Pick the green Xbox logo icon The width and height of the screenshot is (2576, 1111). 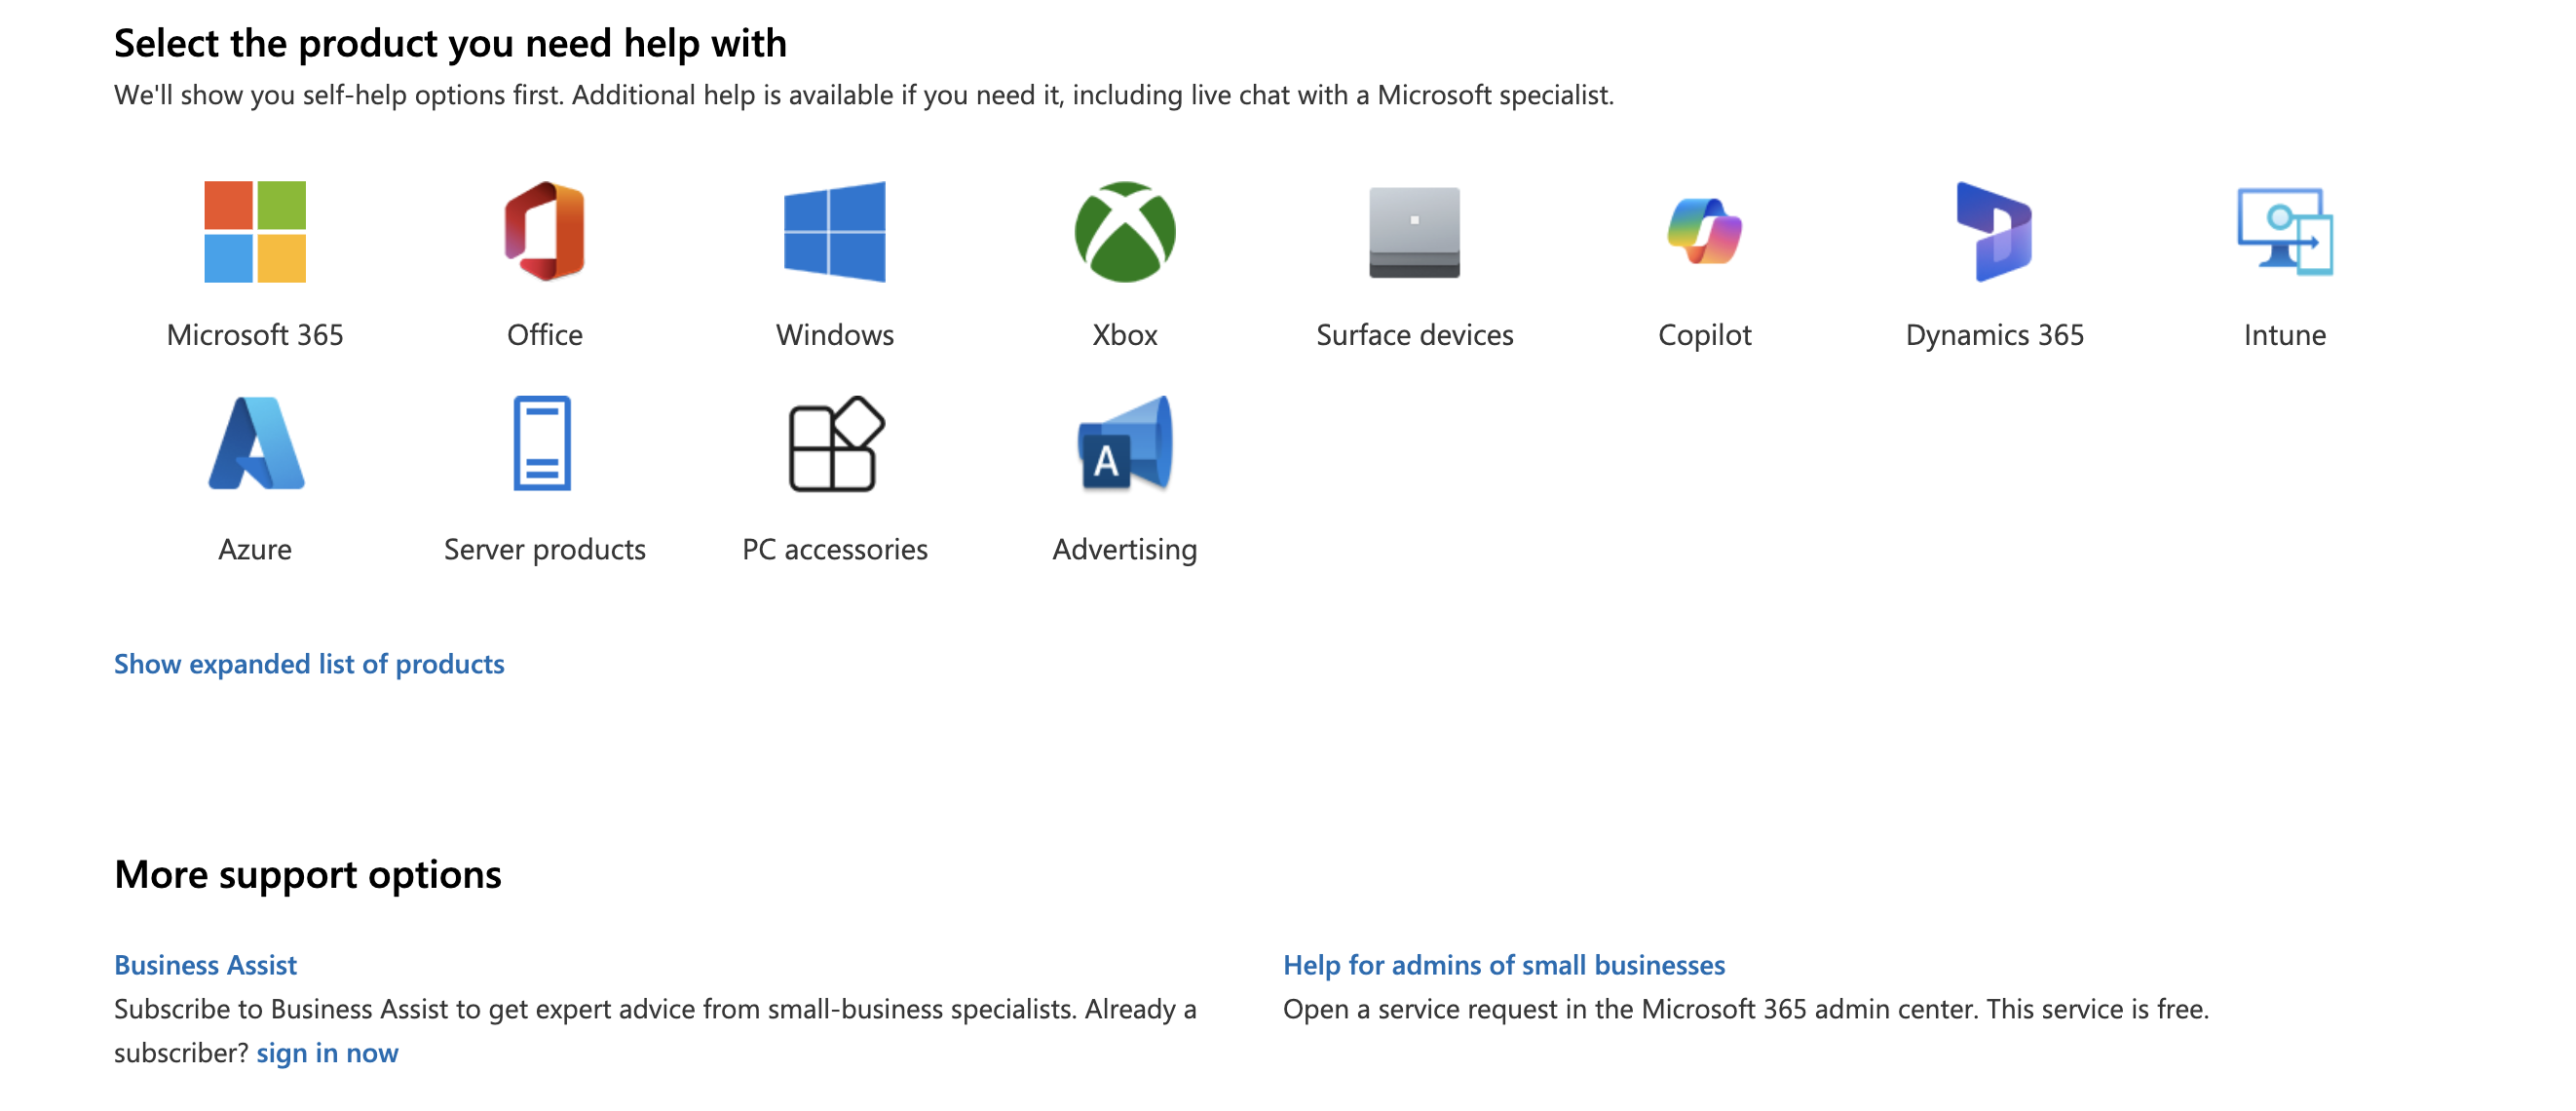click(1125, 232)
